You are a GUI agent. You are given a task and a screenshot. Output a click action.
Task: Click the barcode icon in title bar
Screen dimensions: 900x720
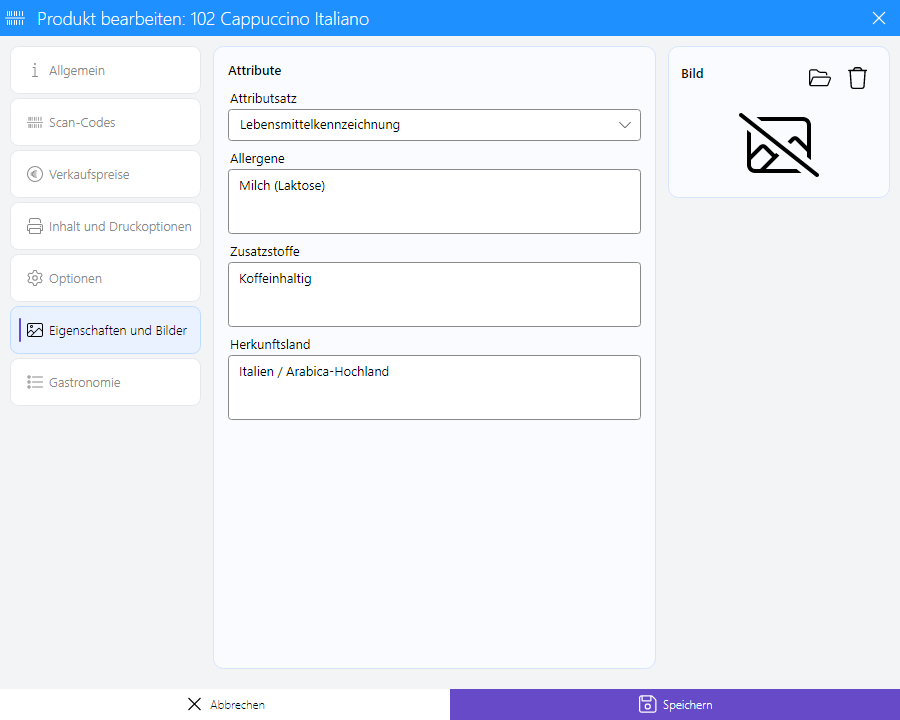(x=15, y=18)
